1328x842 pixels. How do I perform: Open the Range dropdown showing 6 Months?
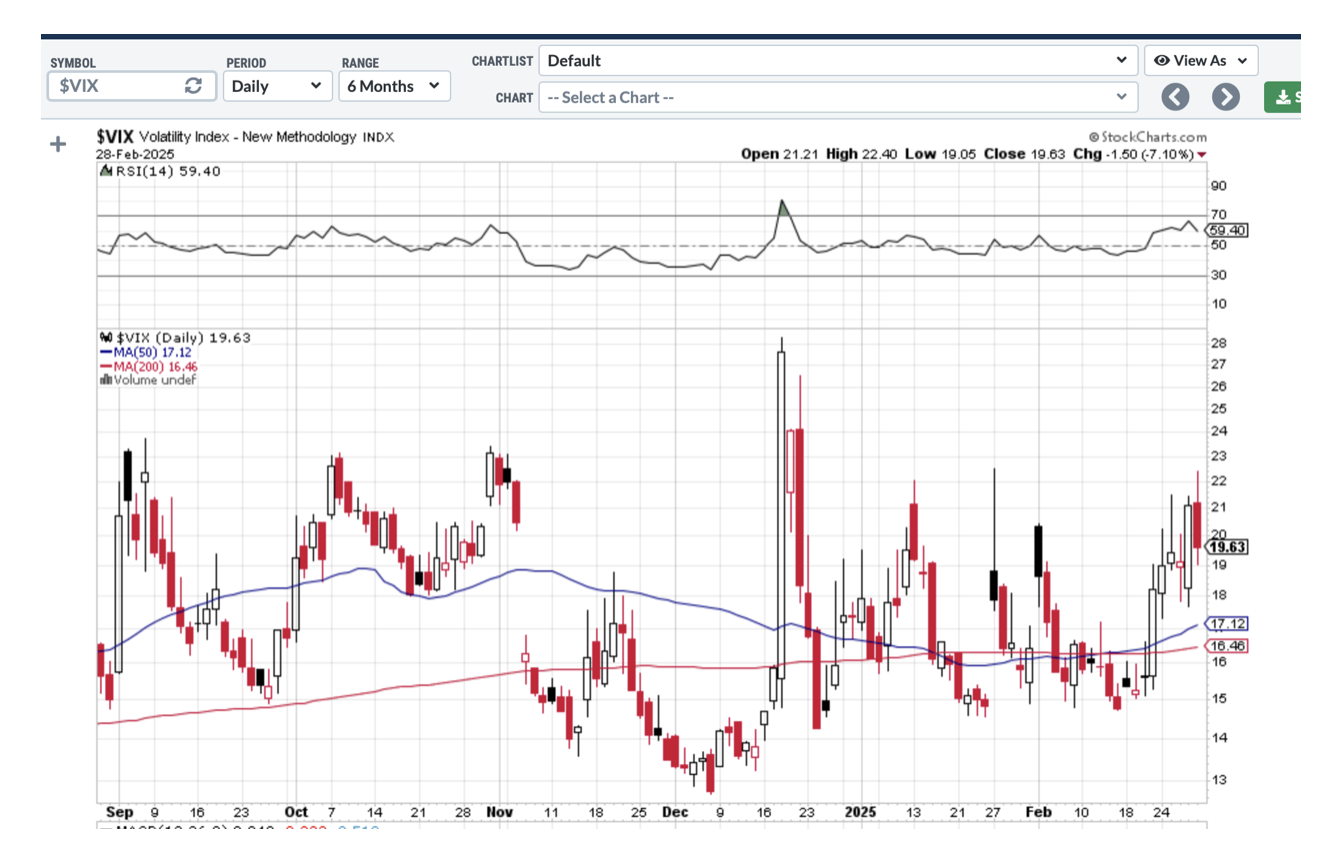click(x=394, y=86)
